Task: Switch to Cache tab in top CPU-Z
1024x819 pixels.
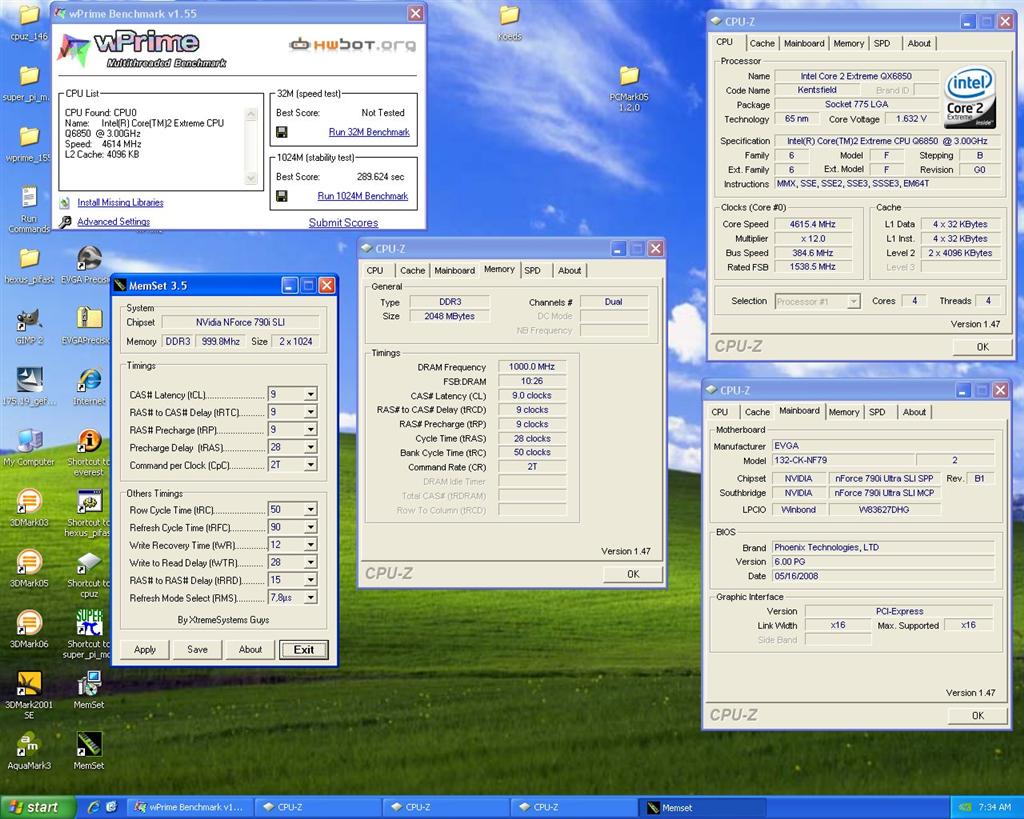Action: (762, 43)
